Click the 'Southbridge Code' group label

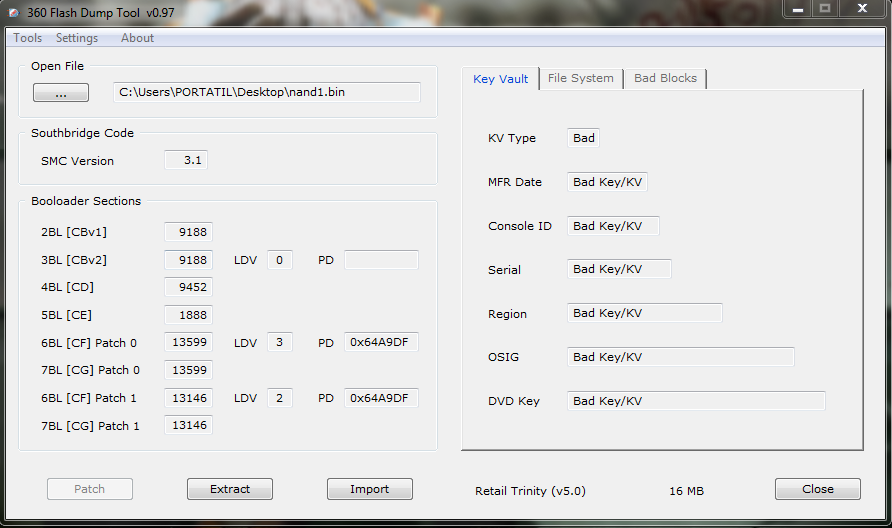click(x=82, y=133)
